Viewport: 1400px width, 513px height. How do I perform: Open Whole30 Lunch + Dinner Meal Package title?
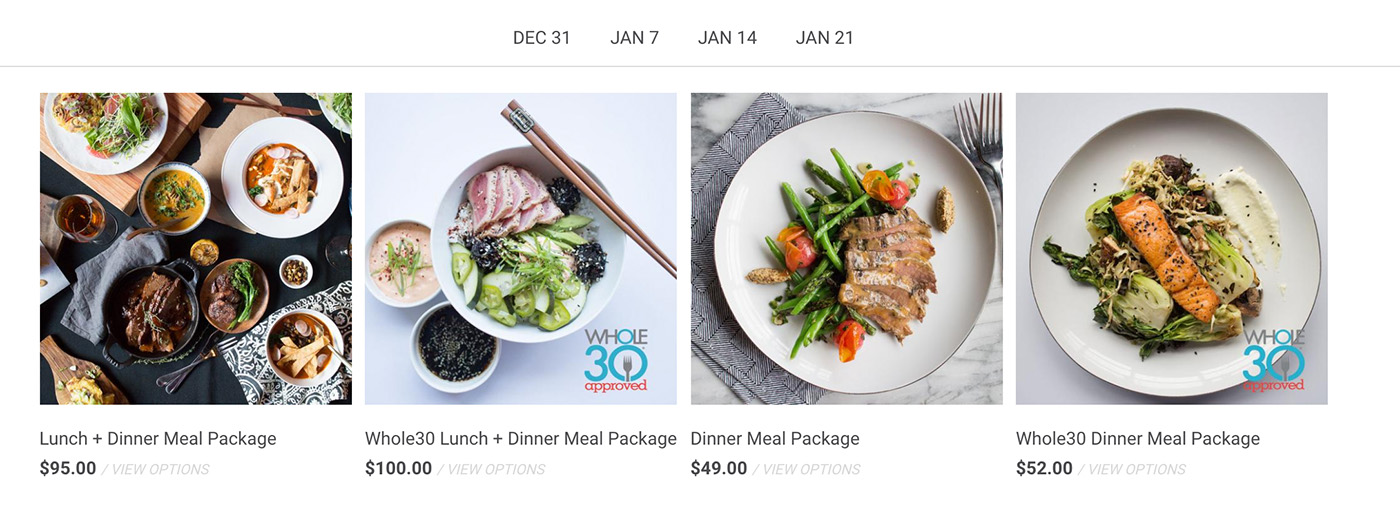click(521, 438)
